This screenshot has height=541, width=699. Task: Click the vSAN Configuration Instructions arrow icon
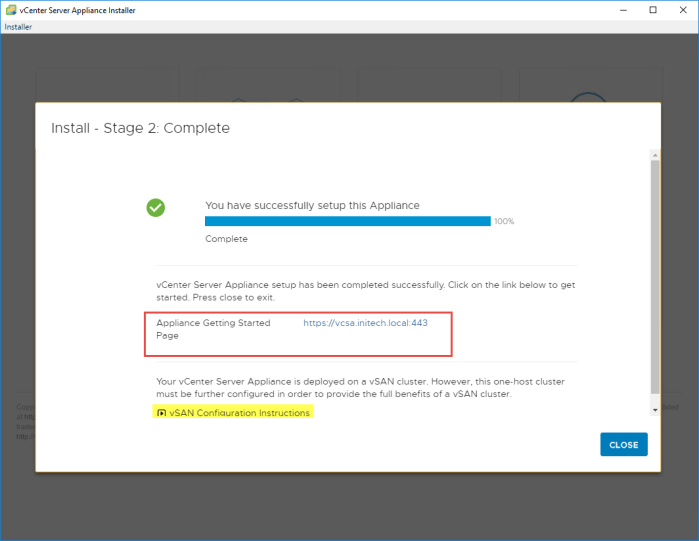[x=161, y=412]
